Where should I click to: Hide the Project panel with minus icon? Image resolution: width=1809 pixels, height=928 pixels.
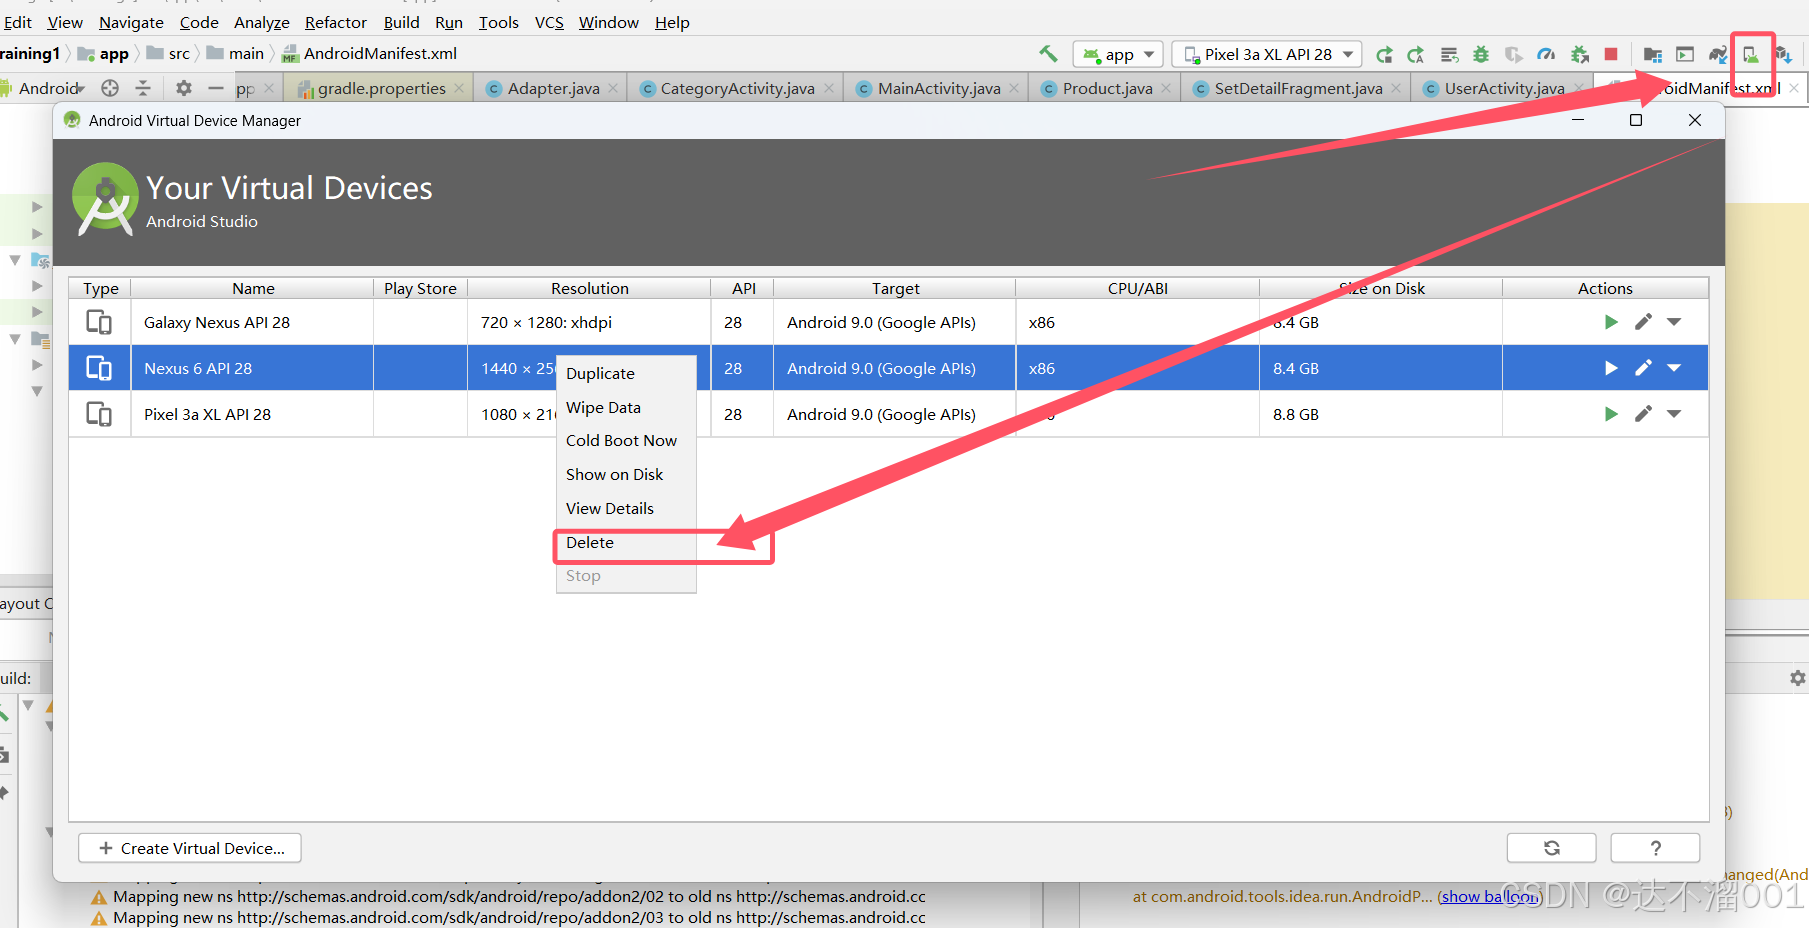click(x=215, y=88)
